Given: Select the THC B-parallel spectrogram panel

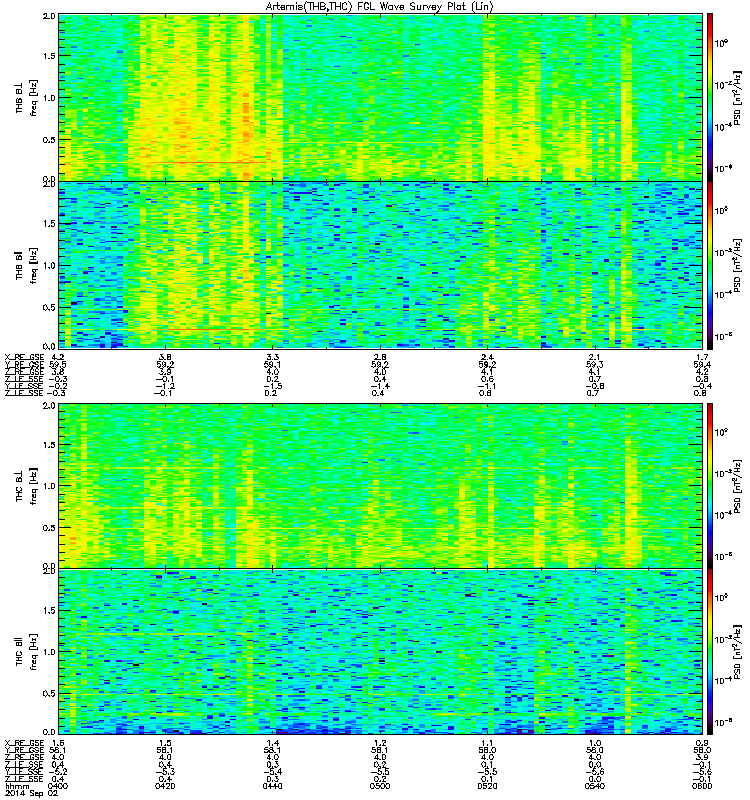Looking at the screenshot, I should tap(380, 652).
